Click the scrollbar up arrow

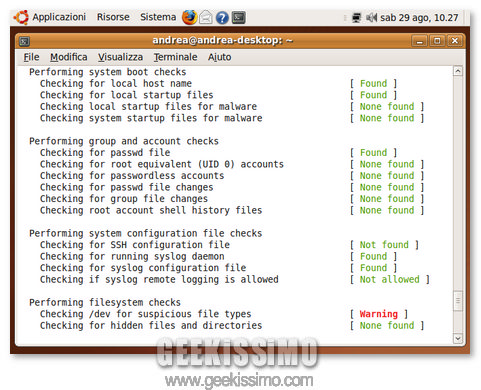(x=458, y=71)
